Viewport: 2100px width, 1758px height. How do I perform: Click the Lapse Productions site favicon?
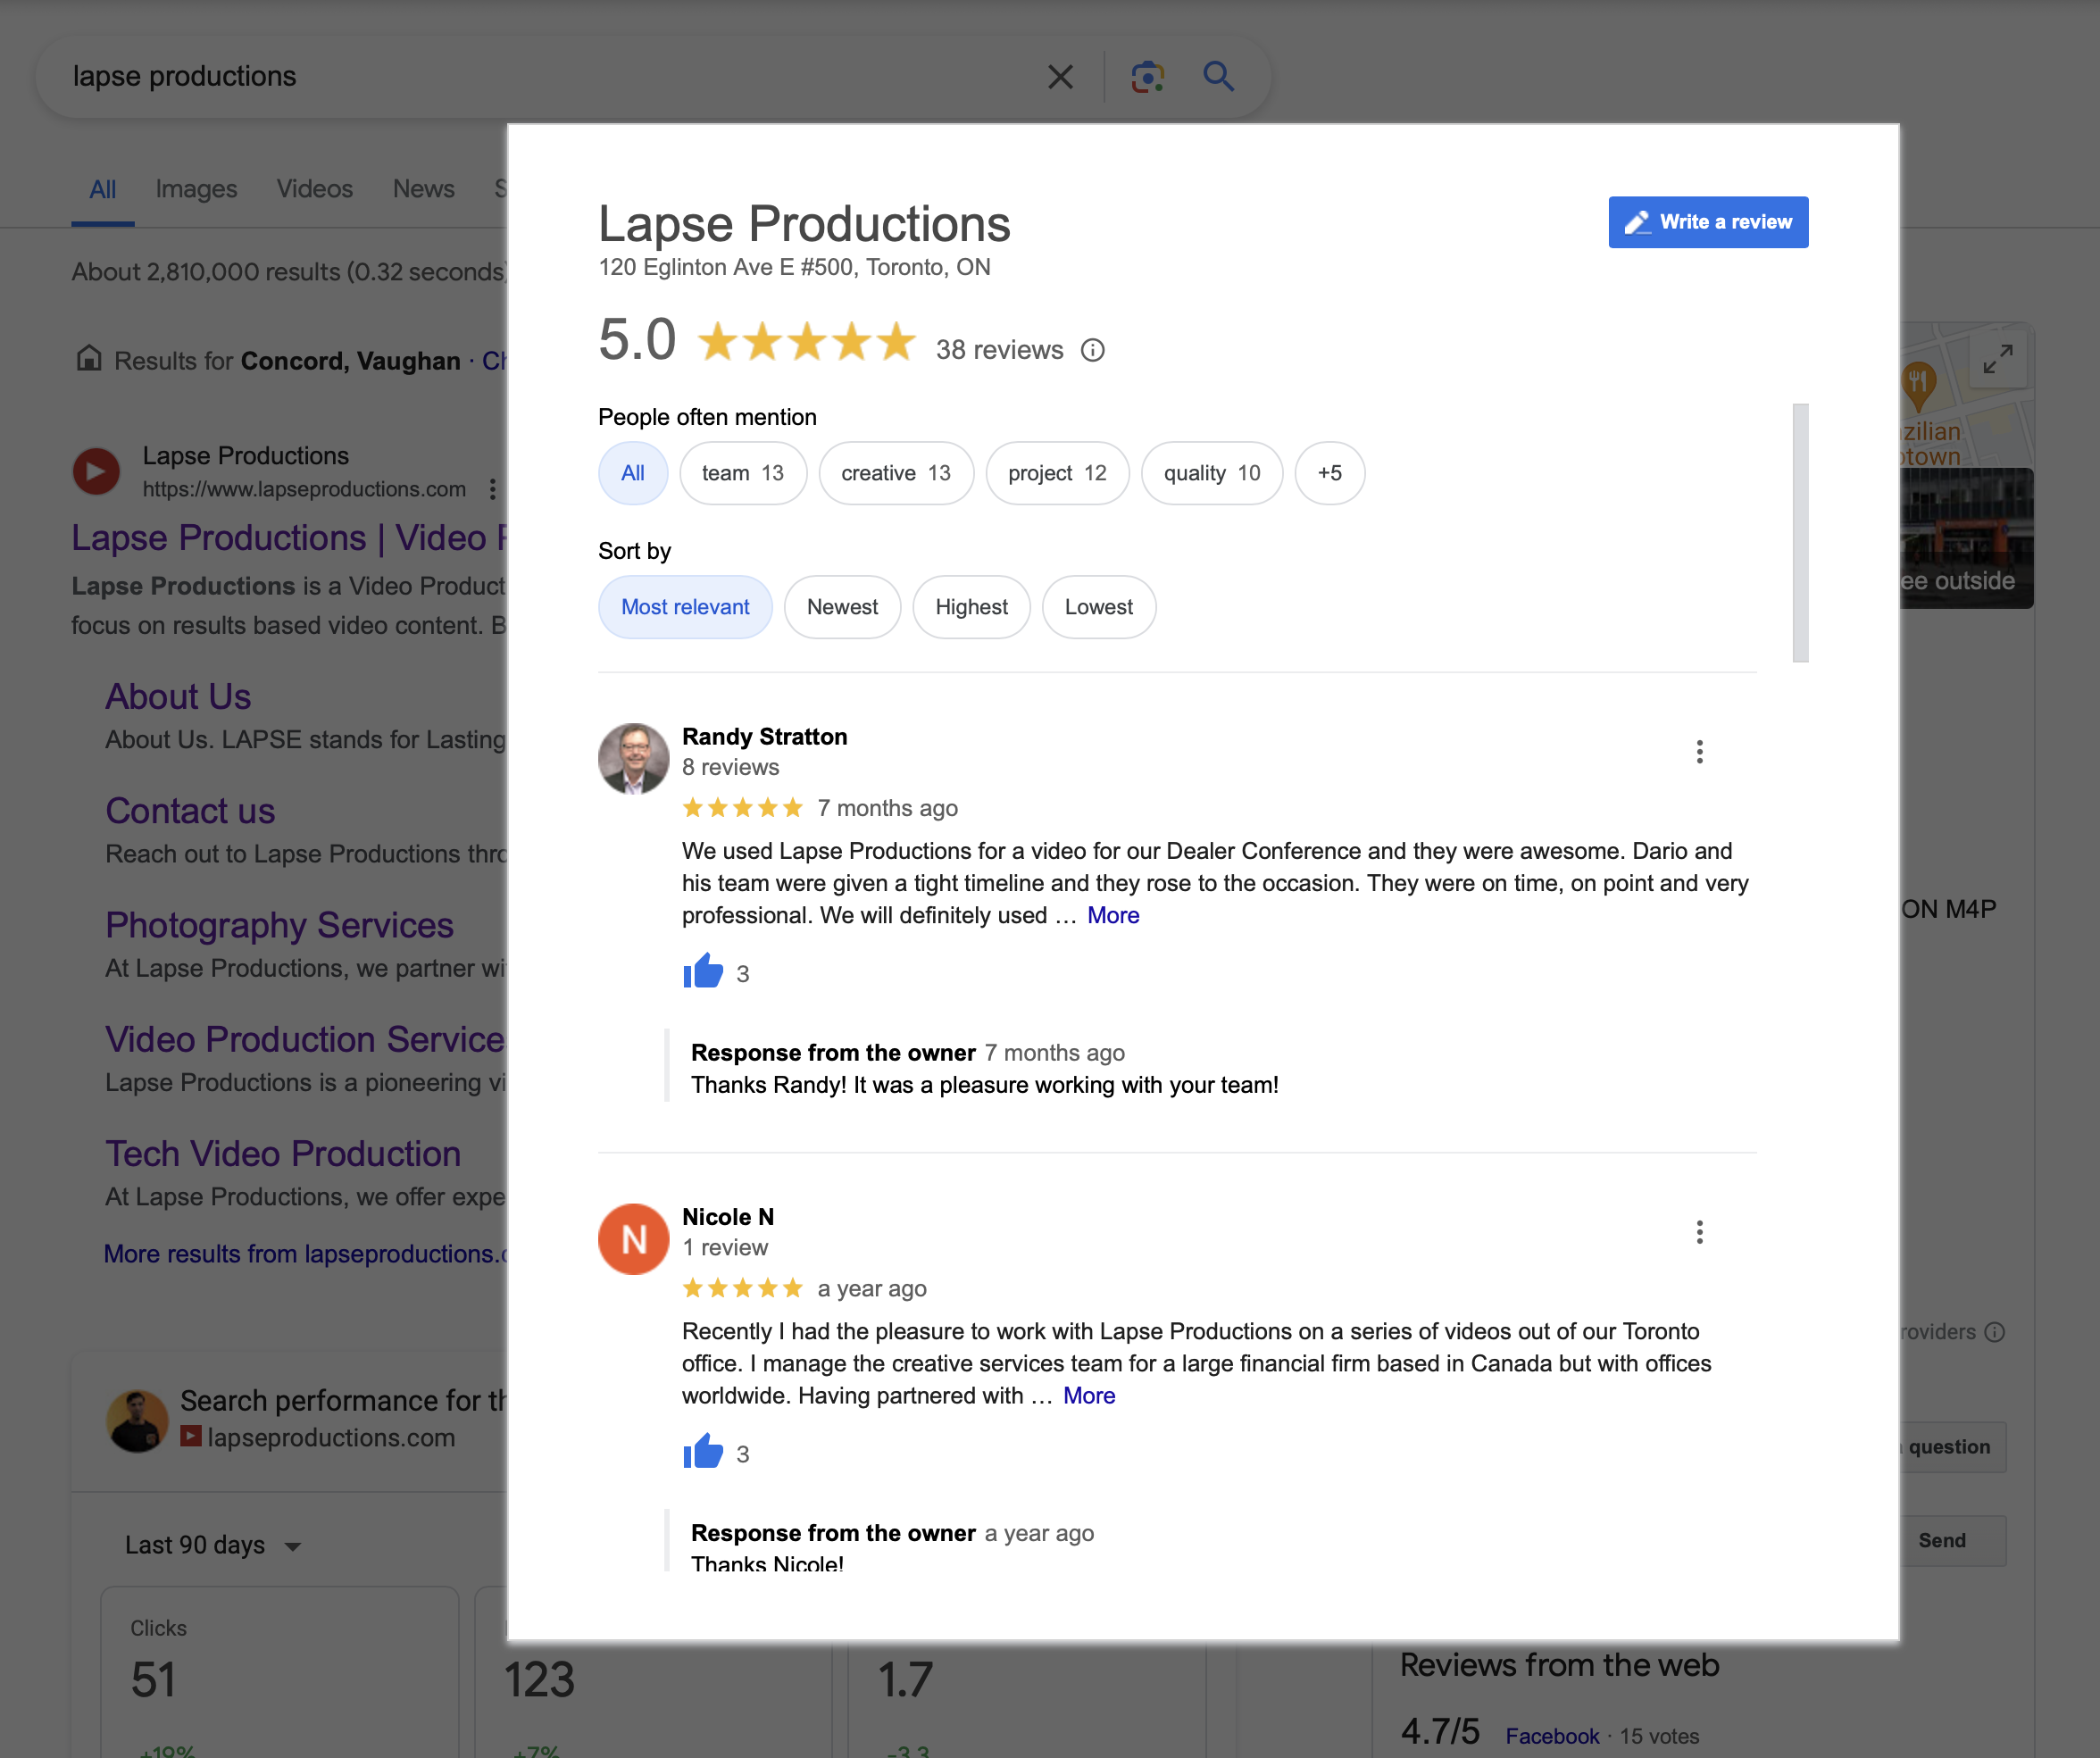click(96, 471)
